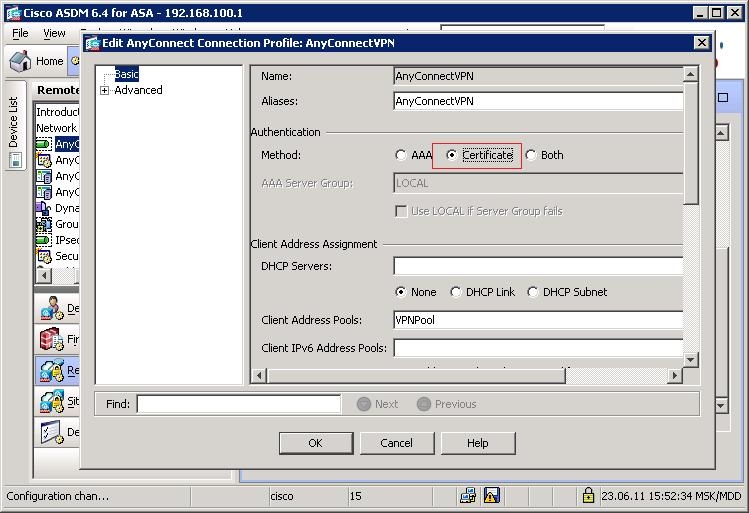This screenshot has width=749, height=513.
Task: Click "Configuration chan…" status bar text
Action: (x=58, y=496)
